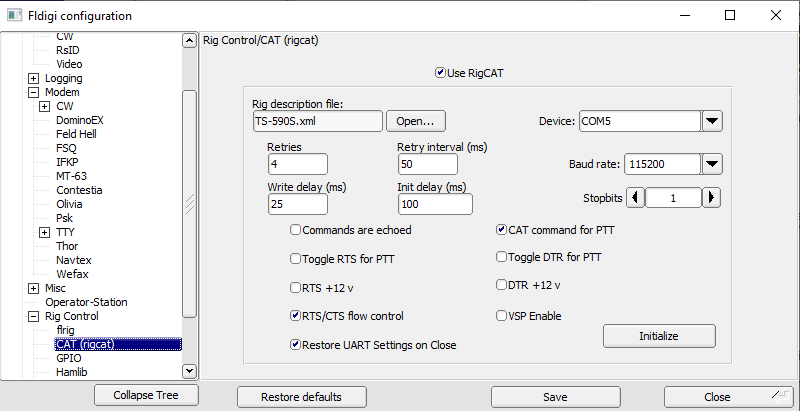Viewport: 800px width, 411px height.
Task: Click the tree vertical scrollbar thumb
Action: (189, 204)
